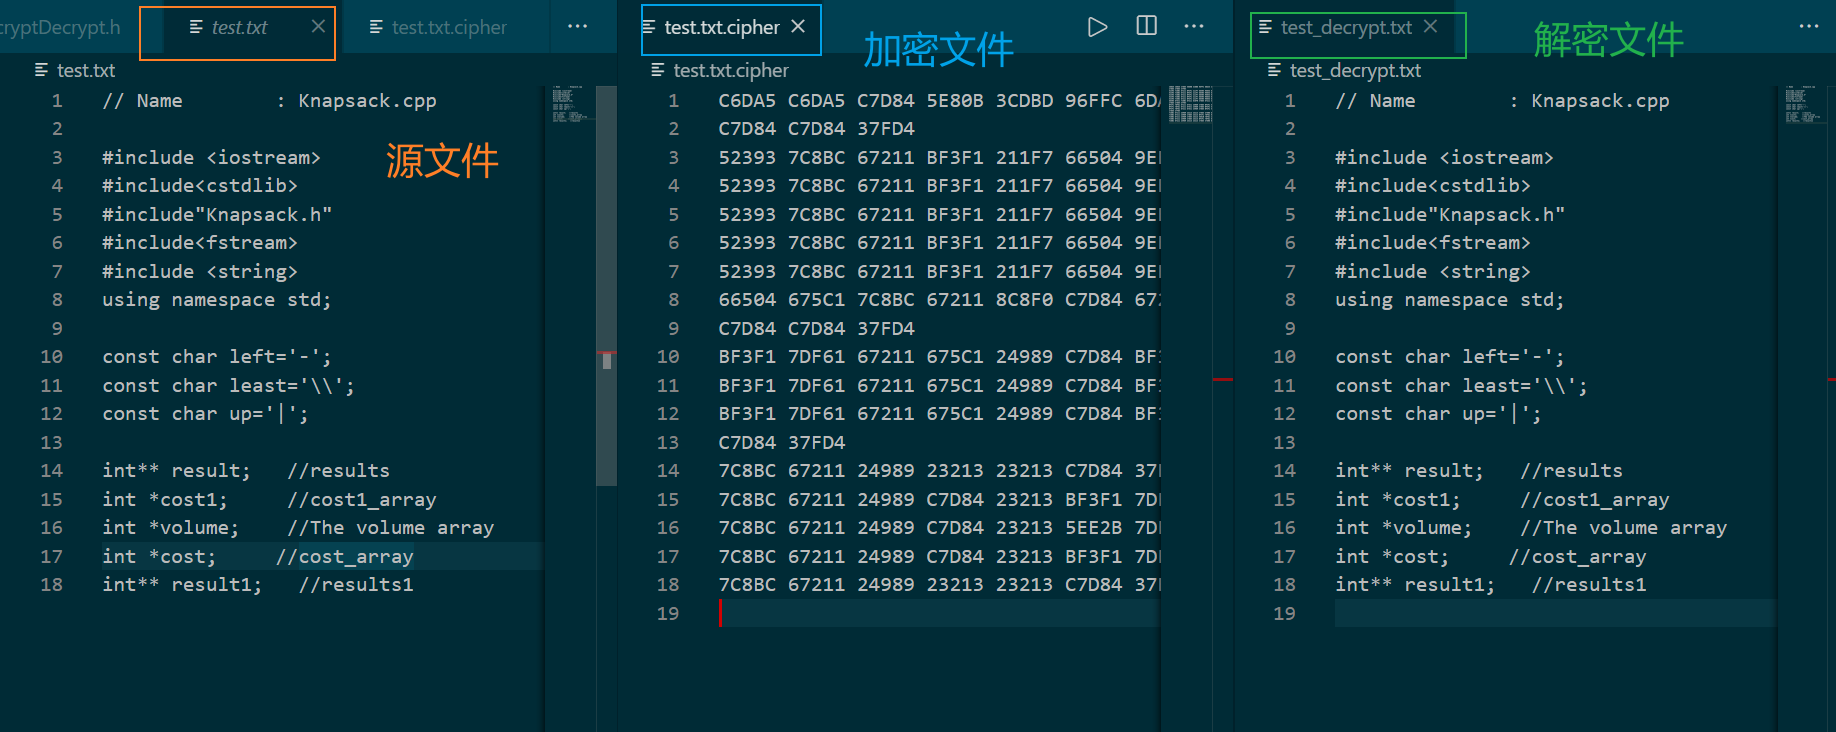Switch to the test.txt tab
The height and width of the screenshot is (732, 1836).
tap(238, 27)
